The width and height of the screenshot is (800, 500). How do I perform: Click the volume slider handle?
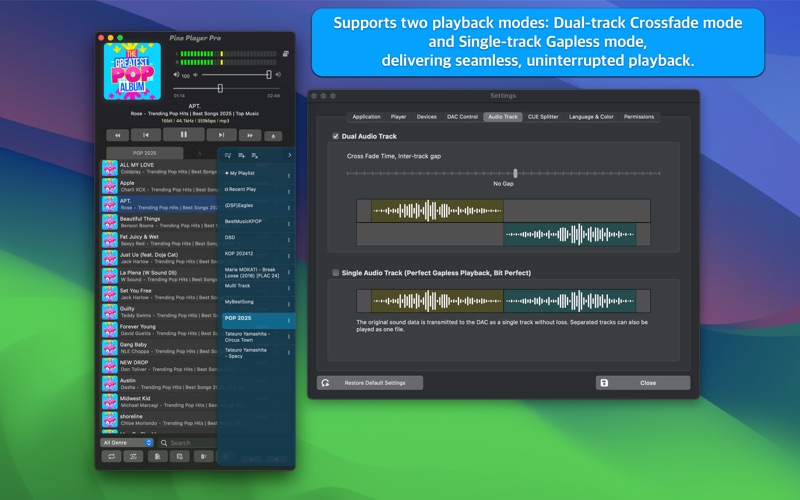269,74
